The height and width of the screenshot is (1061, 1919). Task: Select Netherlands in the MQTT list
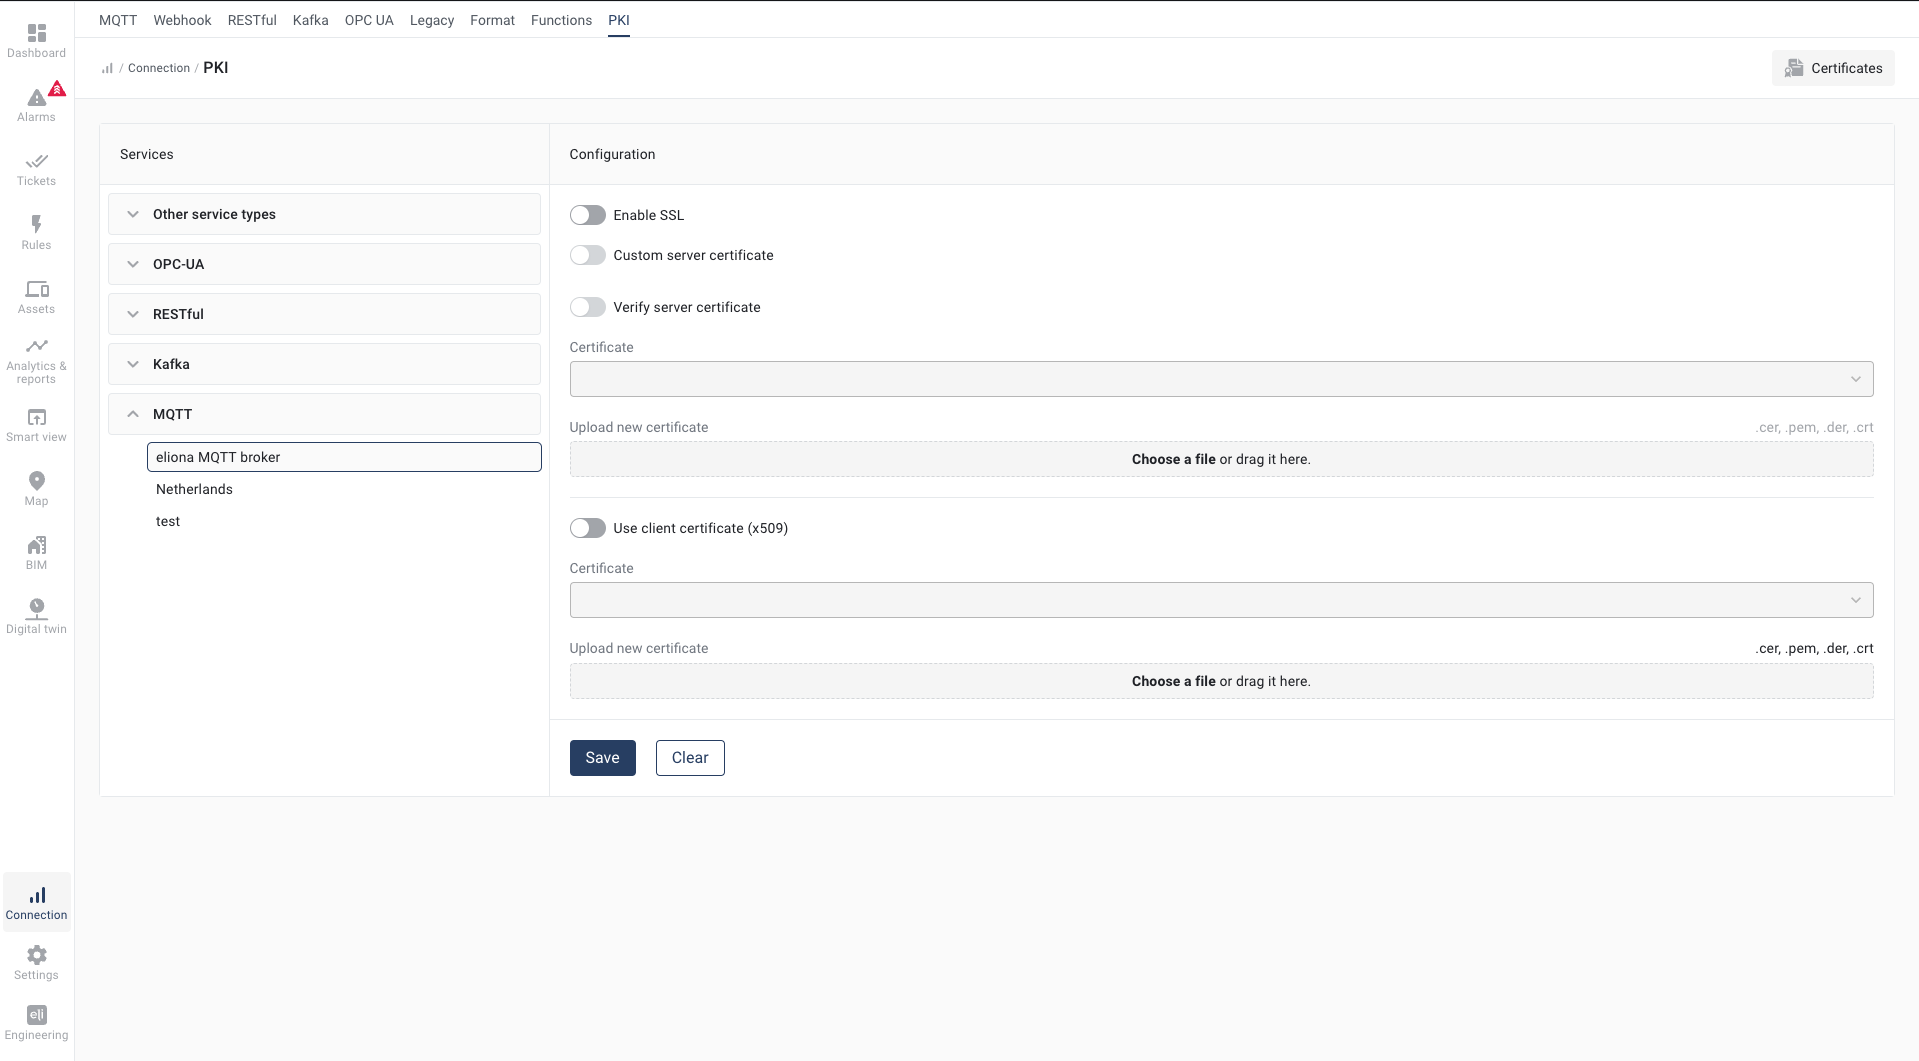pos(194,489)
